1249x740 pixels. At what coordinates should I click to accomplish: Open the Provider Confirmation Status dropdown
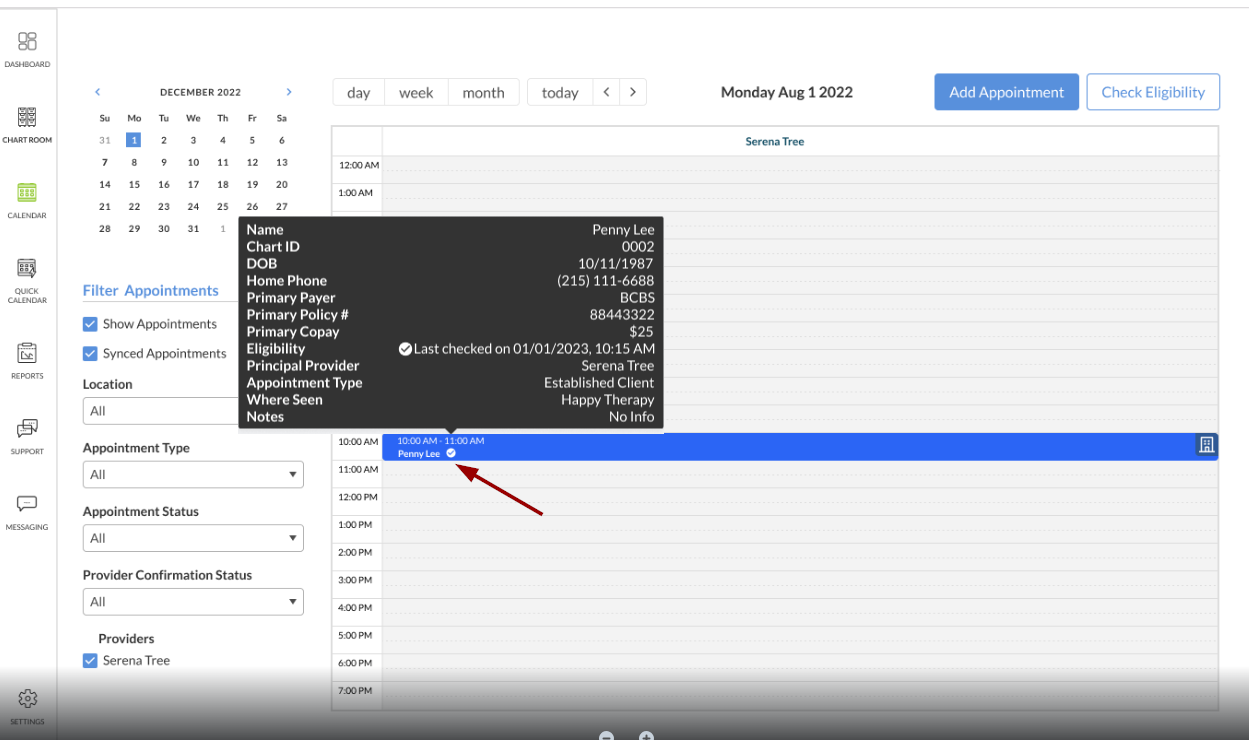(x=193, y=602)
